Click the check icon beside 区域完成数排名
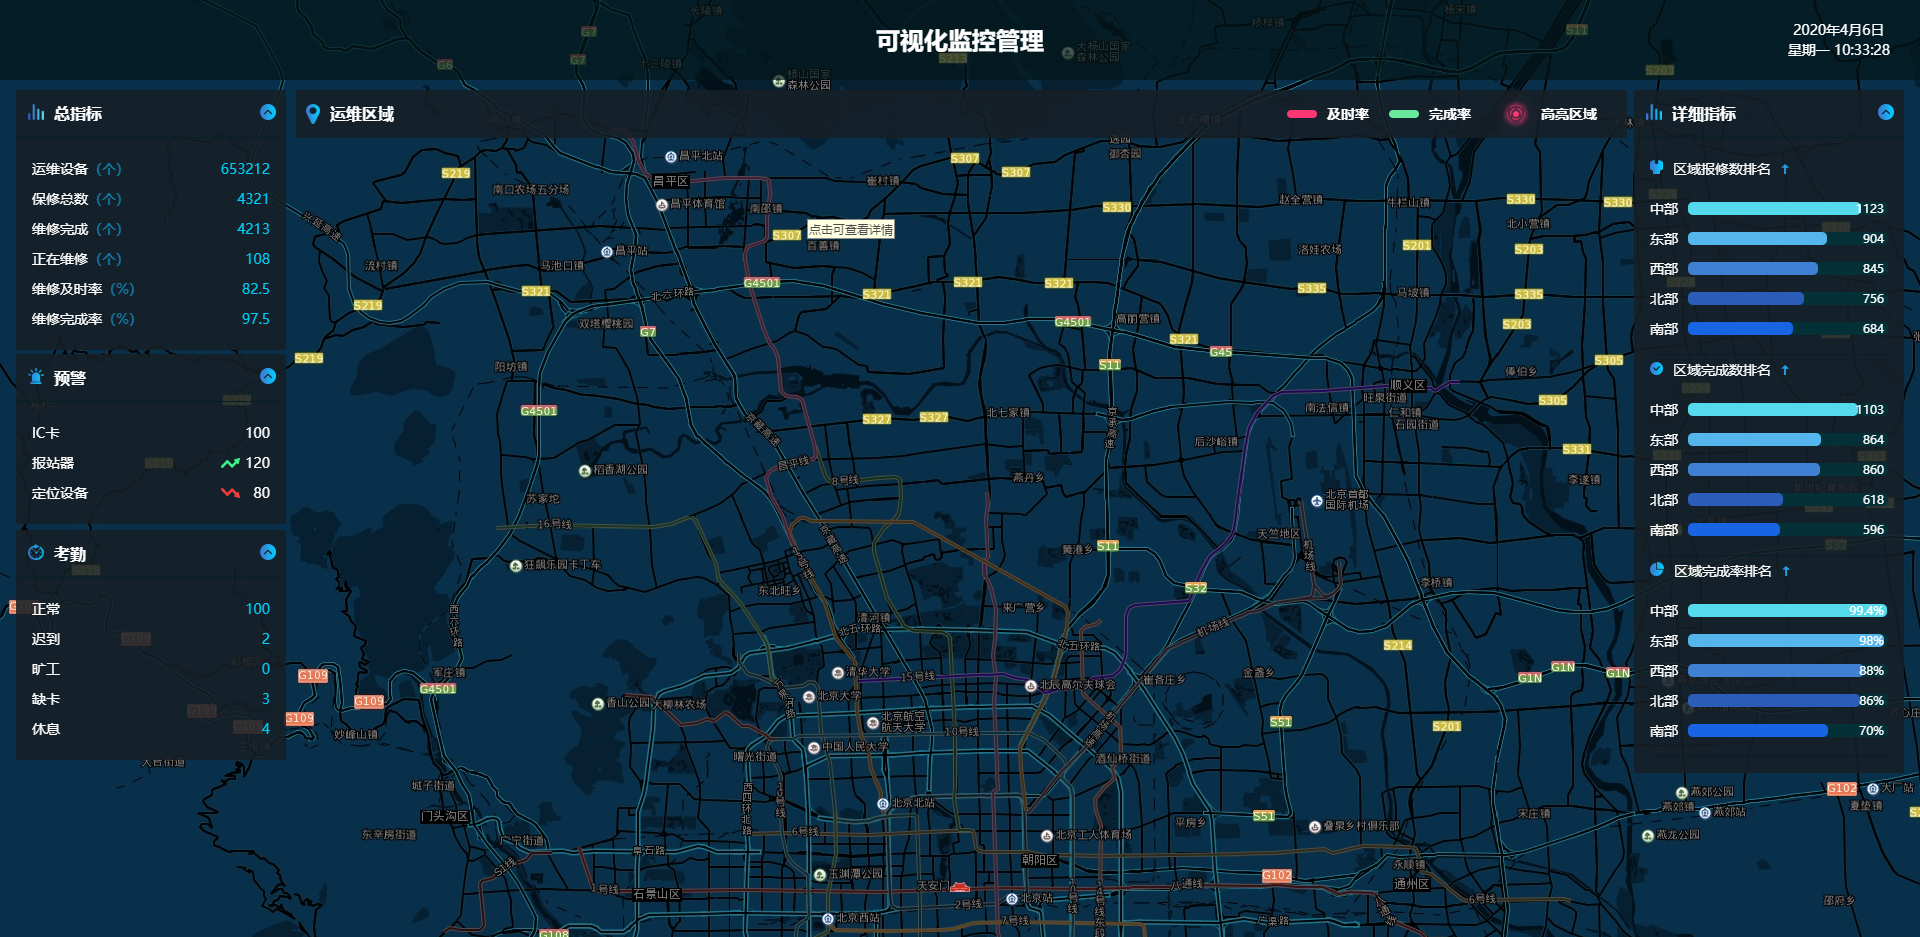Image resolution: width=1920 pixels, height=937 pixels. pos(1657,369)
